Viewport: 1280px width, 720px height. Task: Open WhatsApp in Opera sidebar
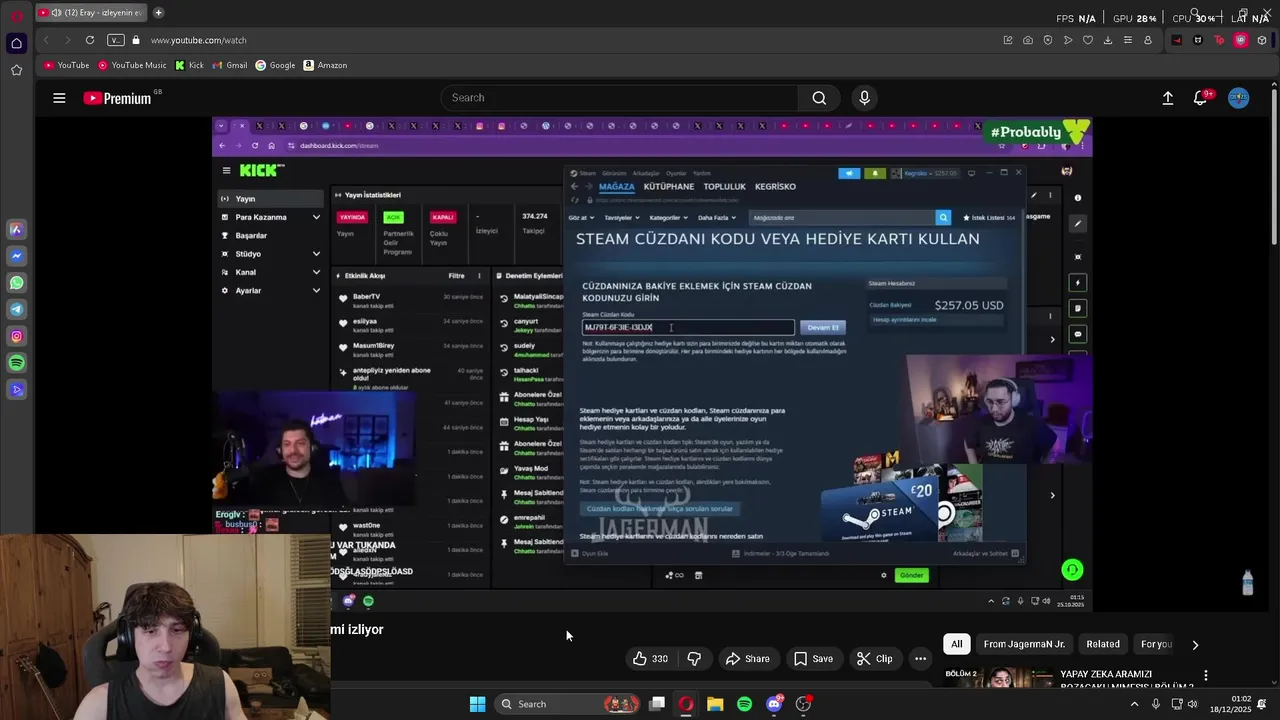[x=16, y=283]
